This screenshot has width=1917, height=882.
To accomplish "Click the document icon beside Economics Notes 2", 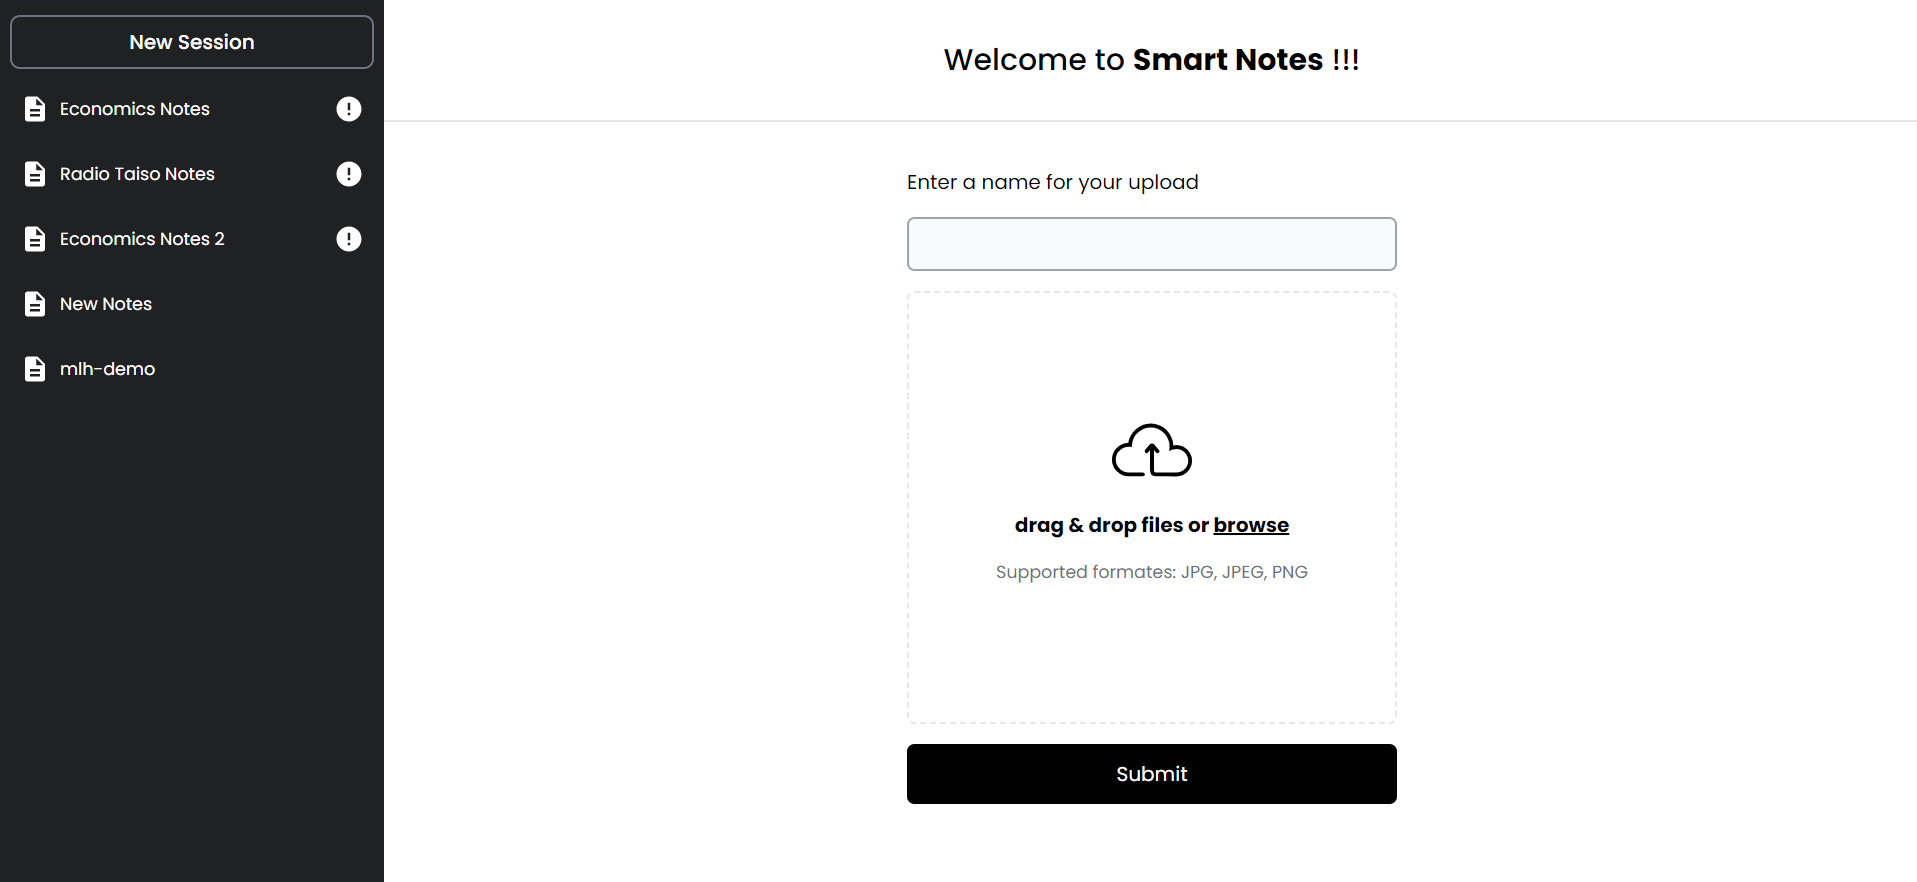I will [35, 239].
